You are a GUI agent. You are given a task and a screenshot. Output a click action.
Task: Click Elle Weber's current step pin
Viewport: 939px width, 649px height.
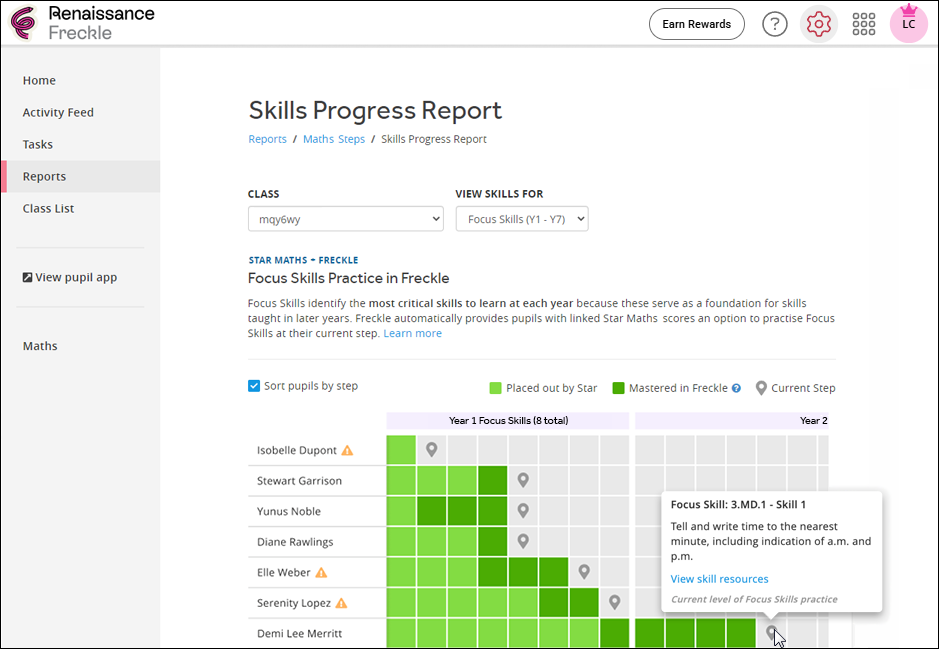[x=584, y=571]
